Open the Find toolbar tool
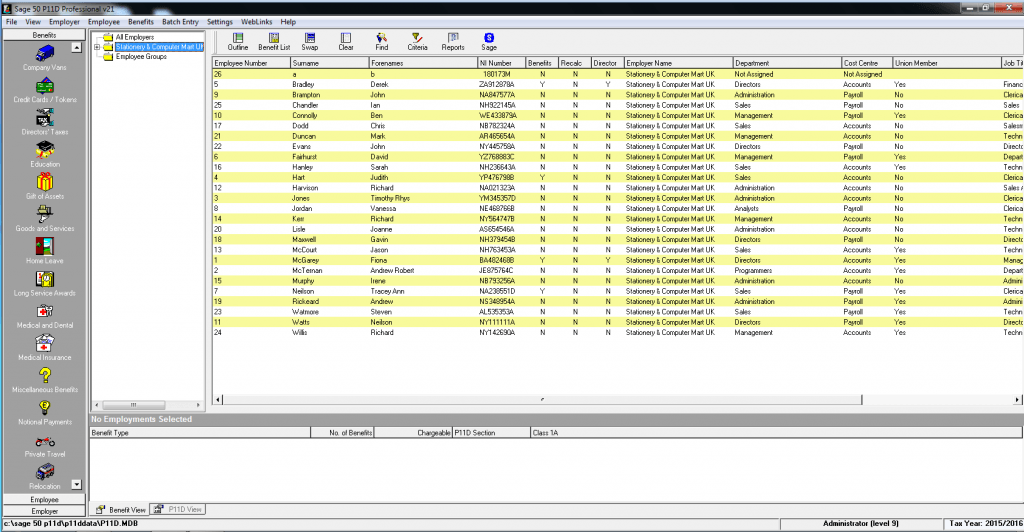 pyautogui.click(x=381, y=42)
